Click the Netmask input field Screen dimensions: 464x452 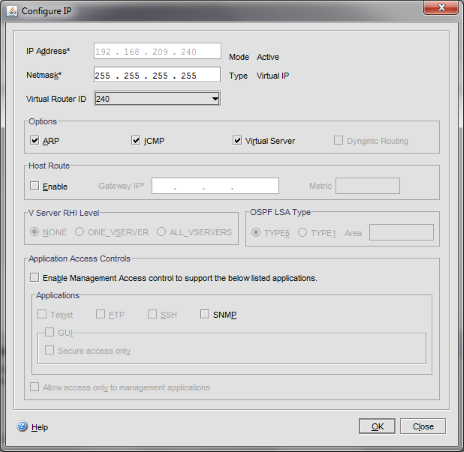[x=157, y=75]
